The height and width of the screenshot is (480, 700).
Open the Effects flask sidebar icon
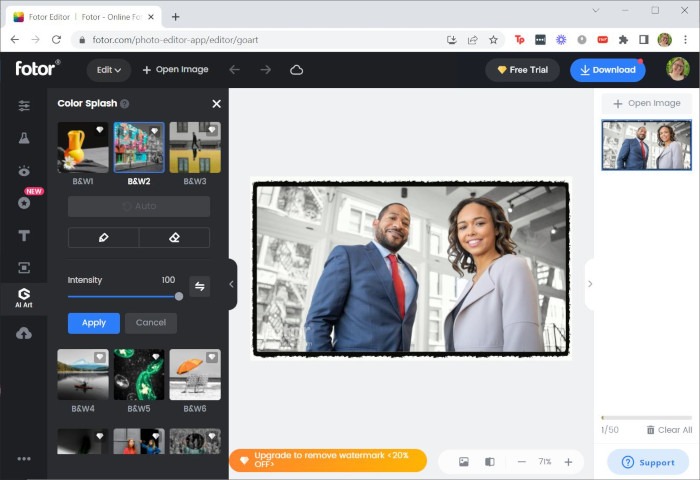click(24, 138)
